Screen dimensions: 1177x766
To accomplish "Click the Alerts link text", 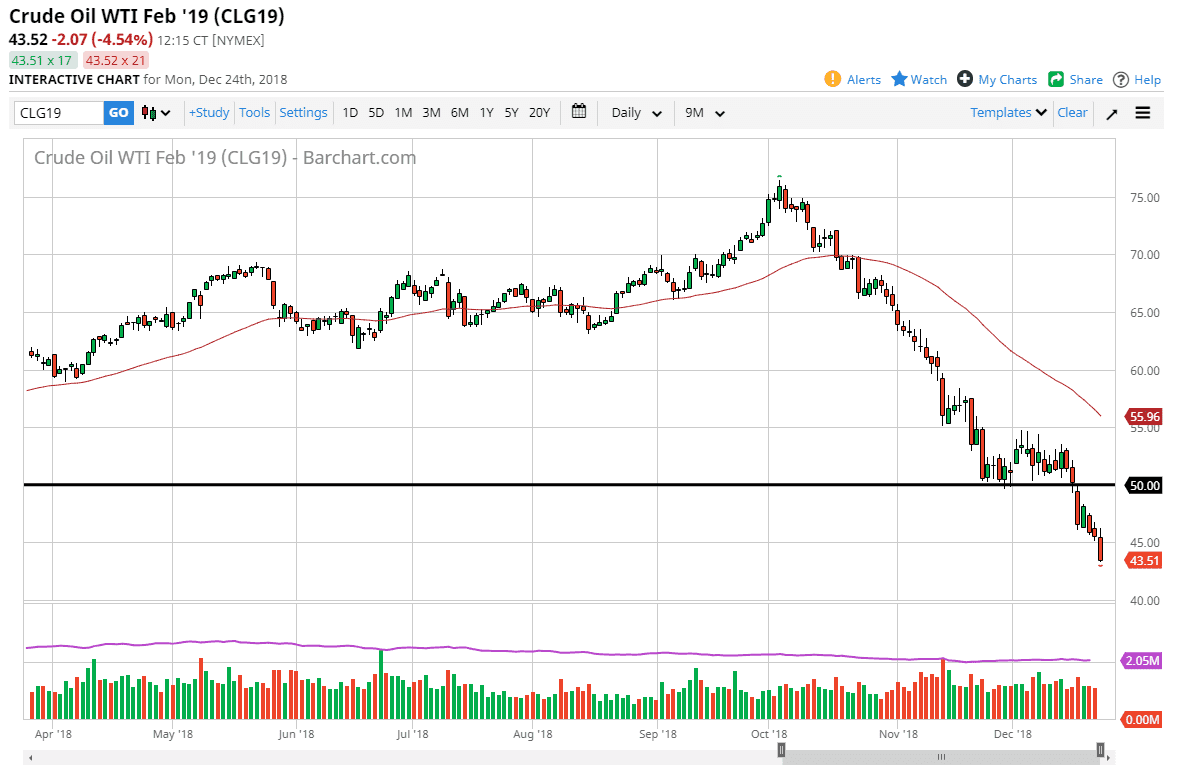I will pyautogui.click(x=864, y=80).
